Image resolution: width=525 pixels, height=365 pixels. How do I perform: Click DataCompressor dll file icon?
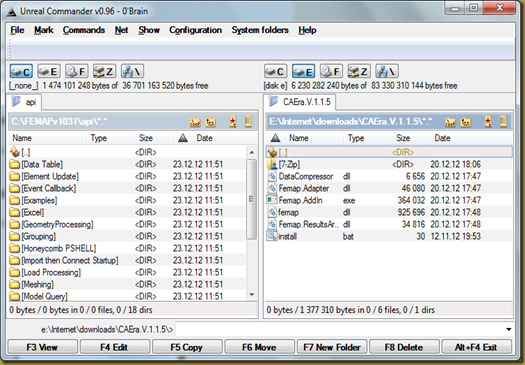[272, 176]
